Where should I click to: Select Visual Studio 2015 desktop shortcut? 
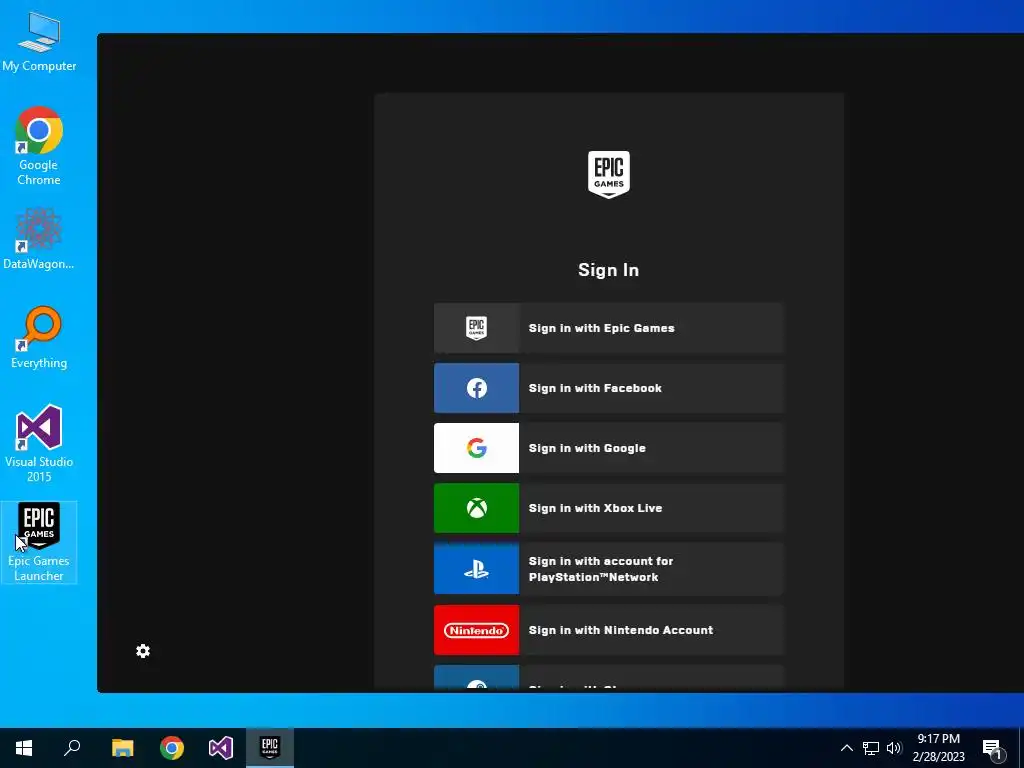point(39,443)
